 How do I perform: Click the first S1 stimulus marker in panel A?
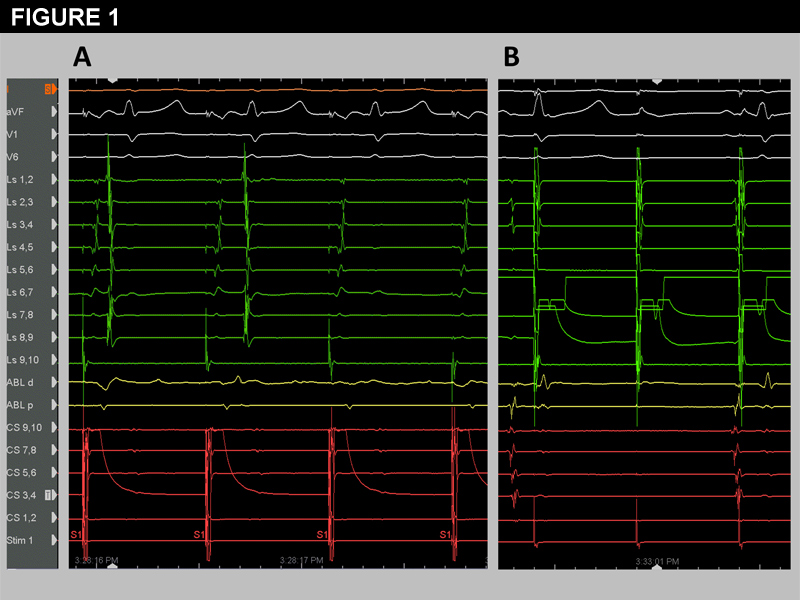[x=76, y=536]
